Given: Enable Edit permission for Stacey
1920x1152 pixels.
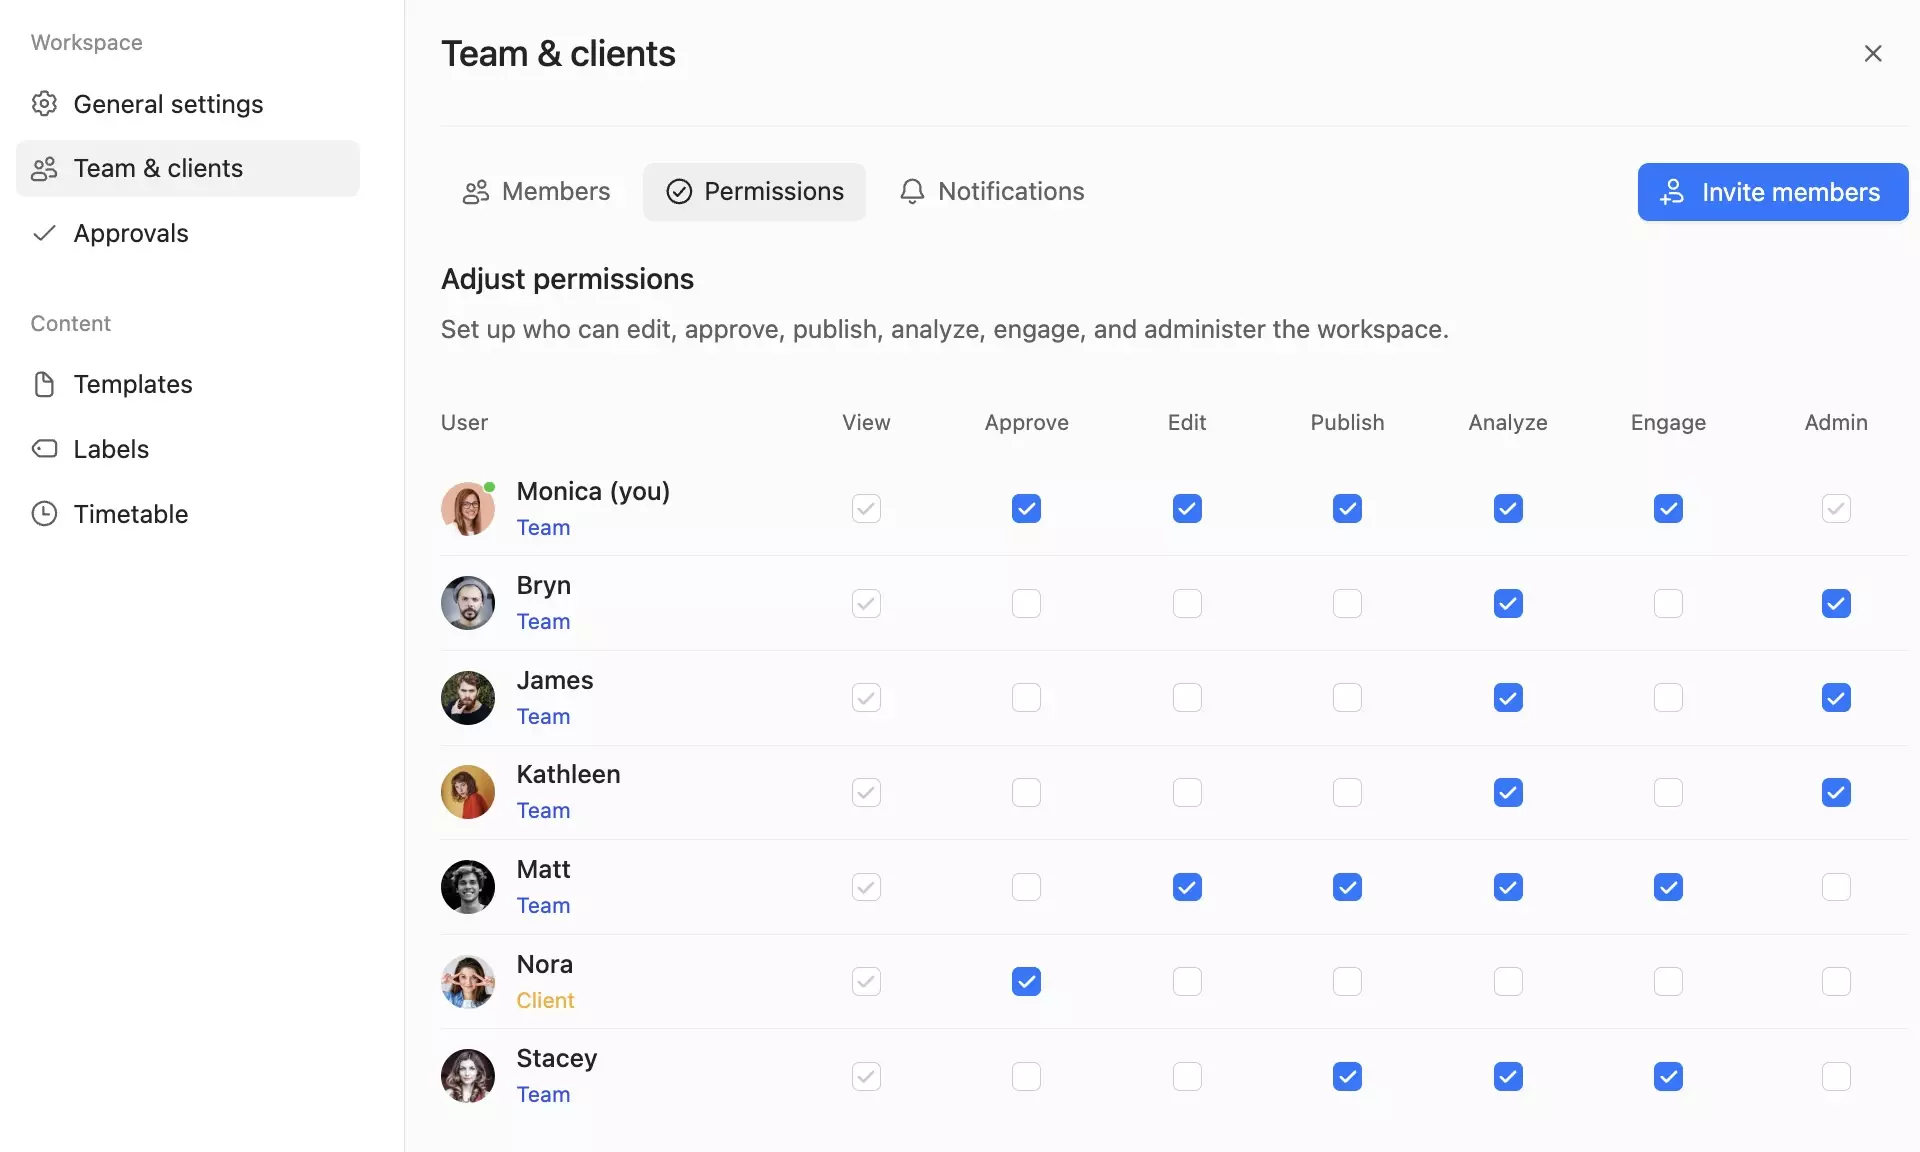Looking at the screenshot, I should coord(1187,1076).
